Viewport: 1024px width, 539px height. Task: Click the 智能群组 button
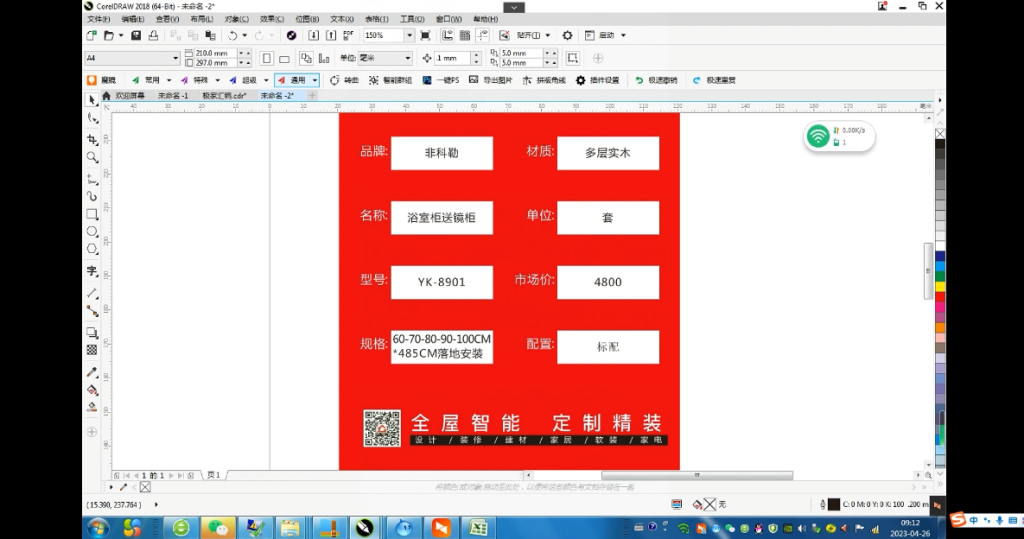(x=391, y=80)
